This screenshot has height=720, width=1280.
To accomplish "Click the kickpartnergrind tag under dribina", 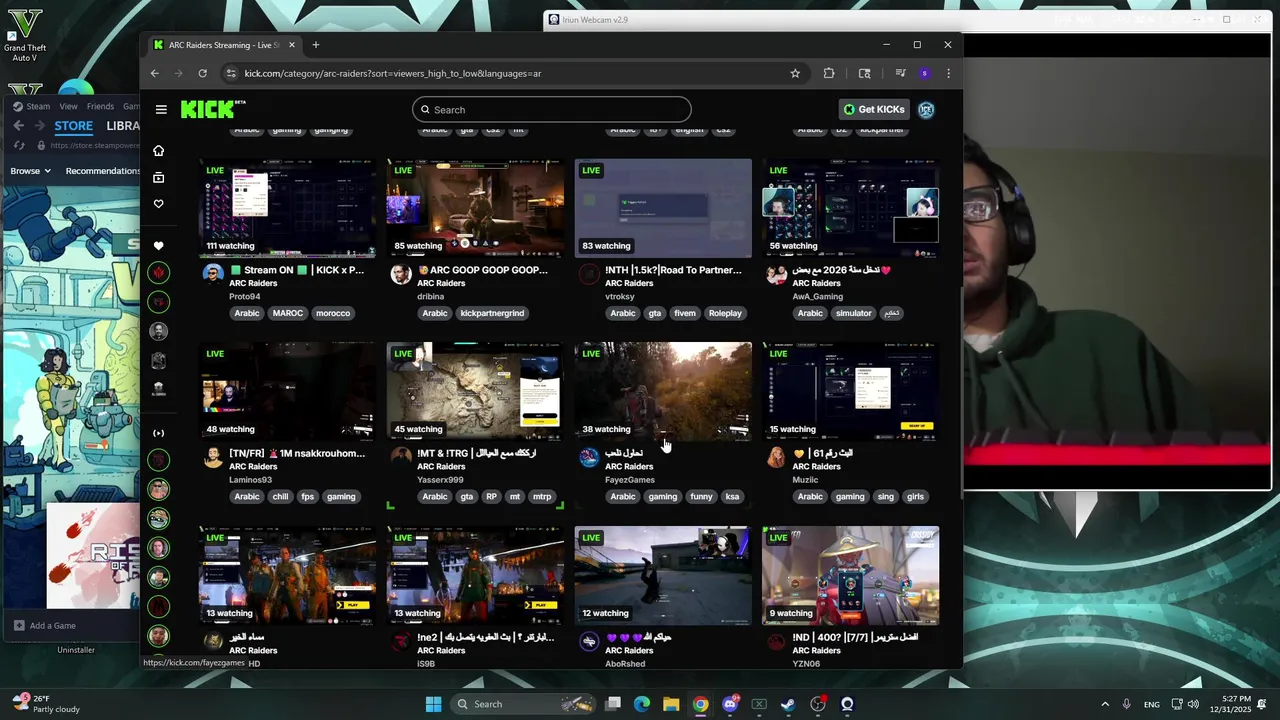I will (492, 313).
